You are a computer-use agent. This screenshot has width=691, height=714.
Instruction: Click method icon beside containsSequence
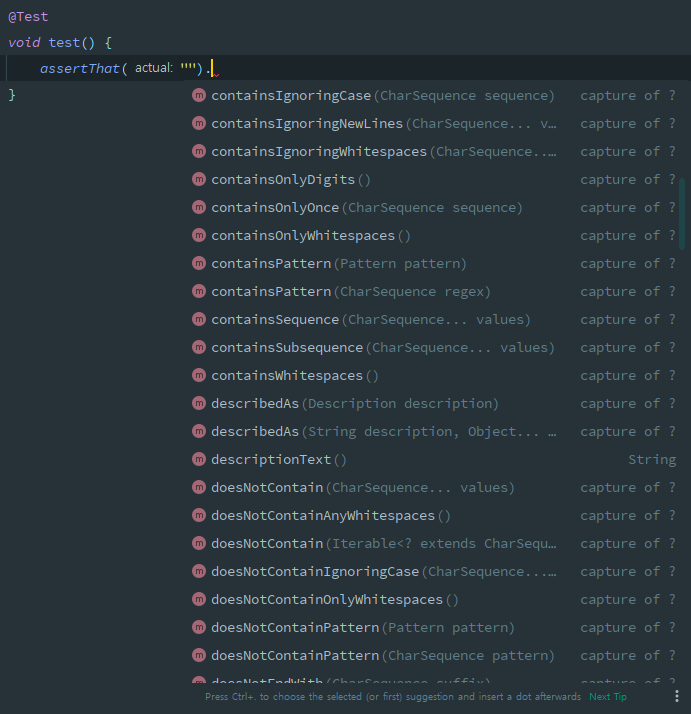click(199, 320)
